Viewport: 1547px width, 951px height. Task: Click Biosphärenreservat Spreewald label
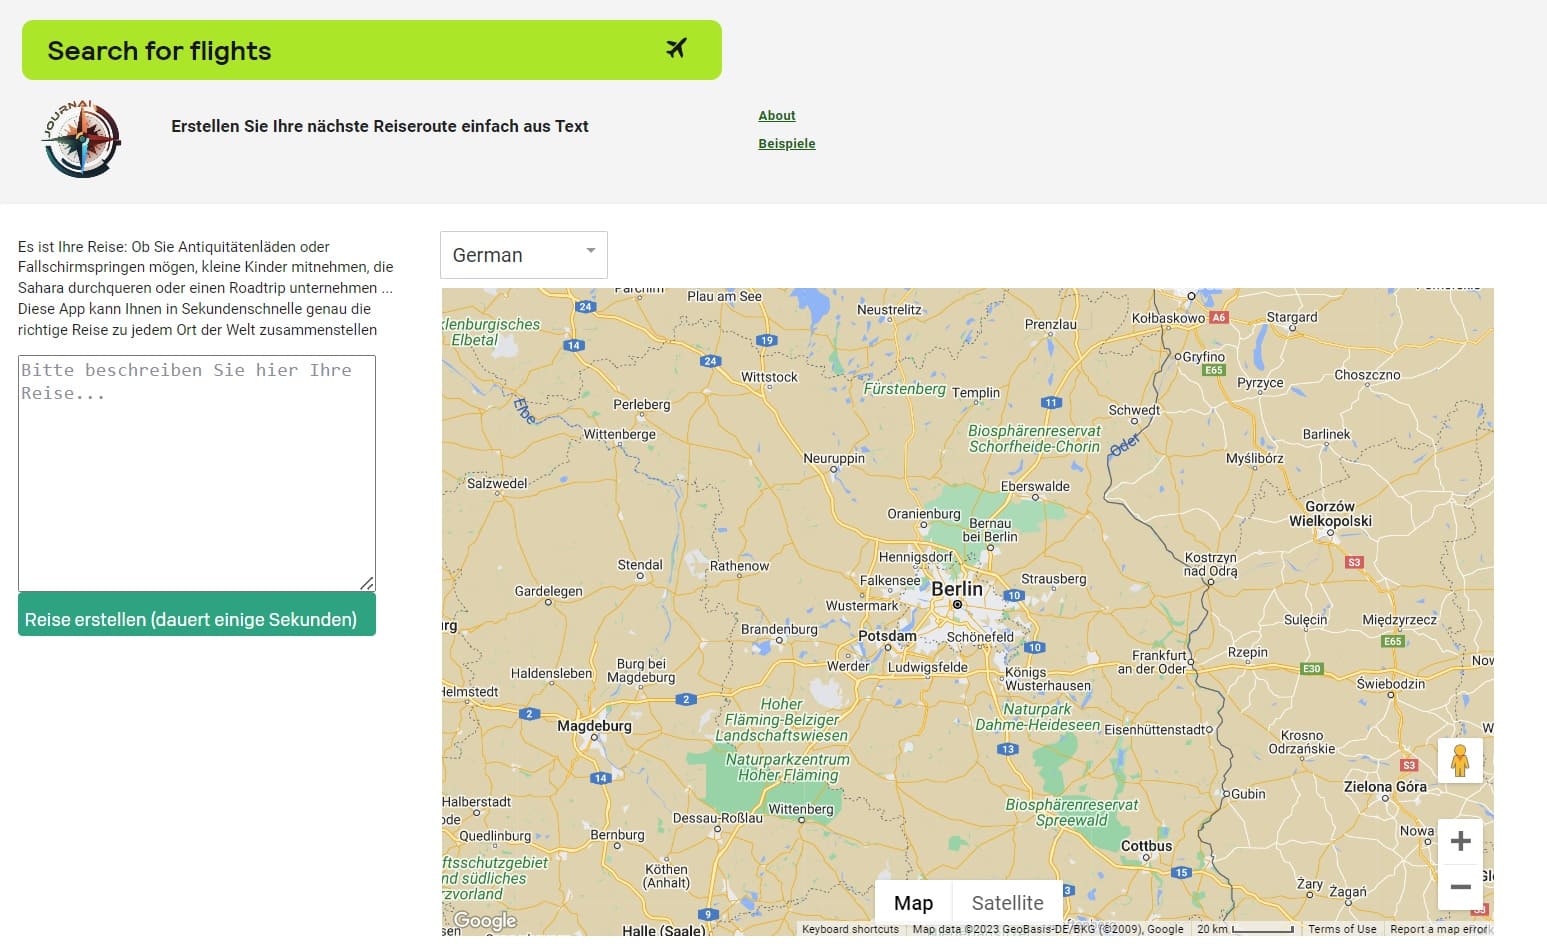click(x=1071, y=812)
